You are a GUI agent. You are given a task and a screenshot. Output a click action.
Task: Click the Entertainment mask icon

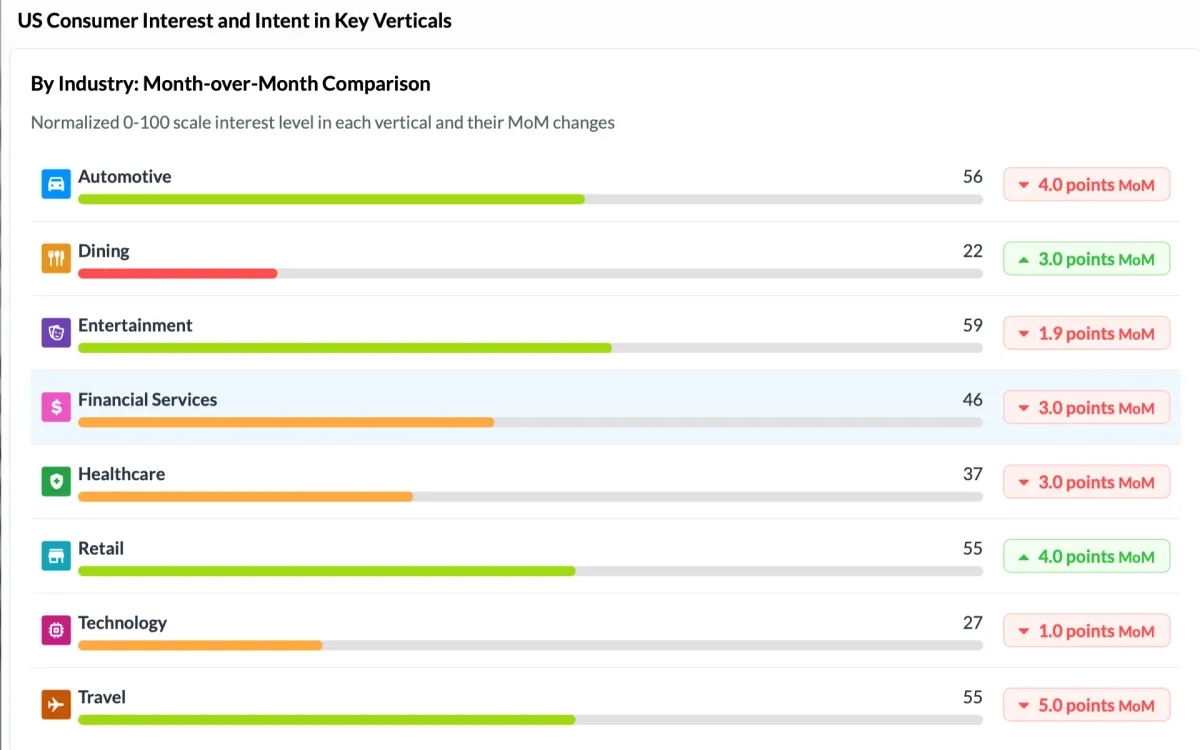point(56,333)
